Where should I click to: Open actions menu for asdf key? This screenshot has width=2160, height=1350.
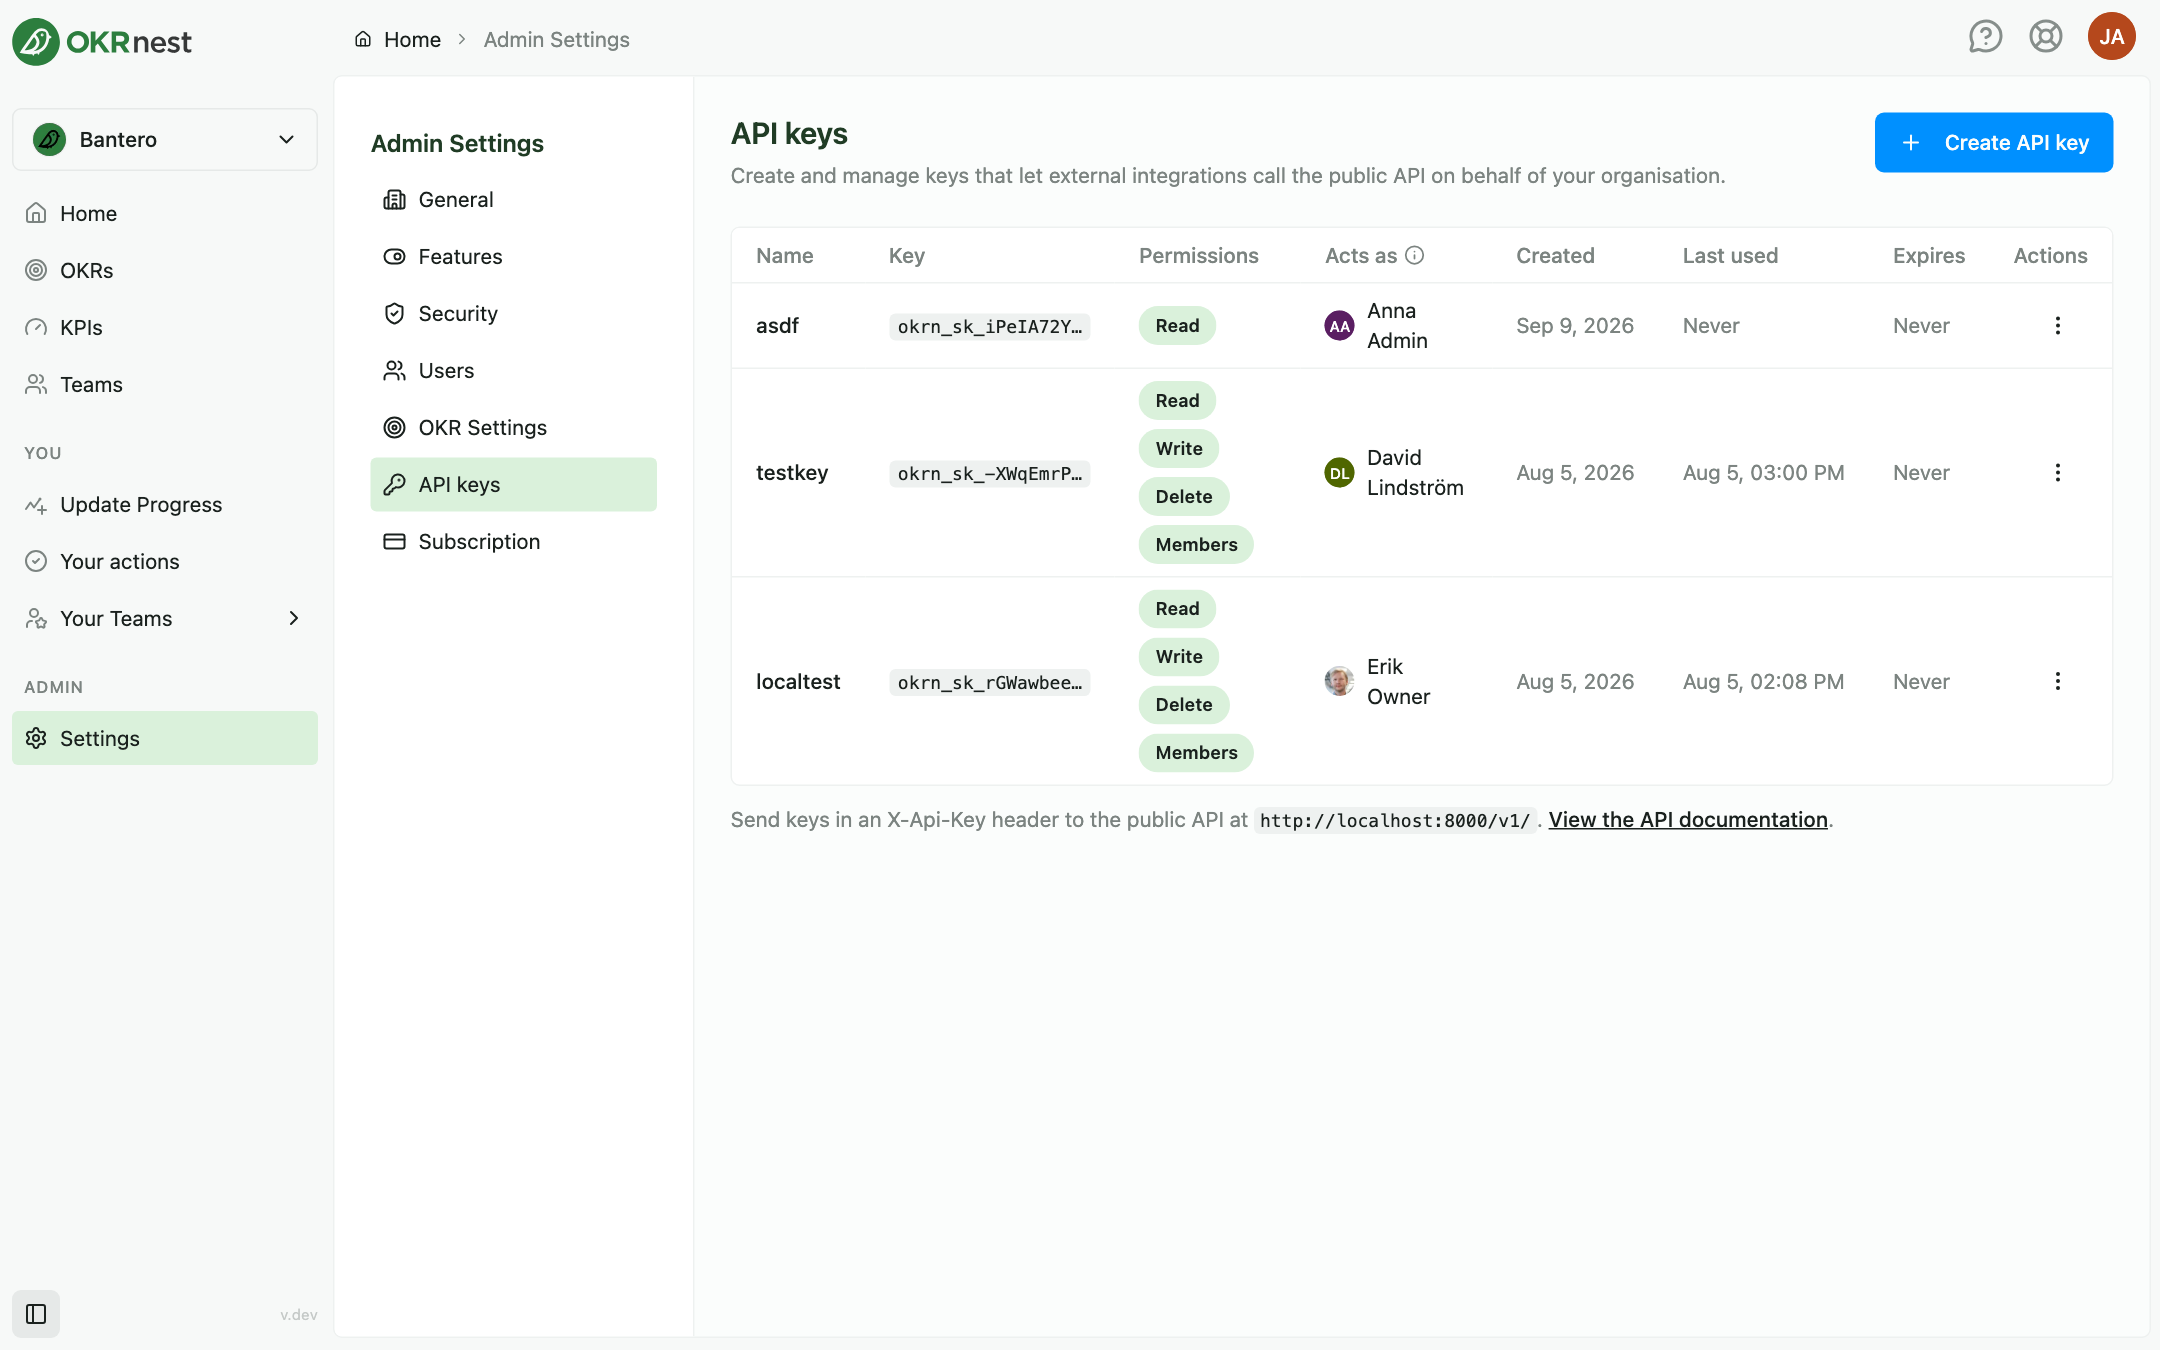(x=2058, y=326)
